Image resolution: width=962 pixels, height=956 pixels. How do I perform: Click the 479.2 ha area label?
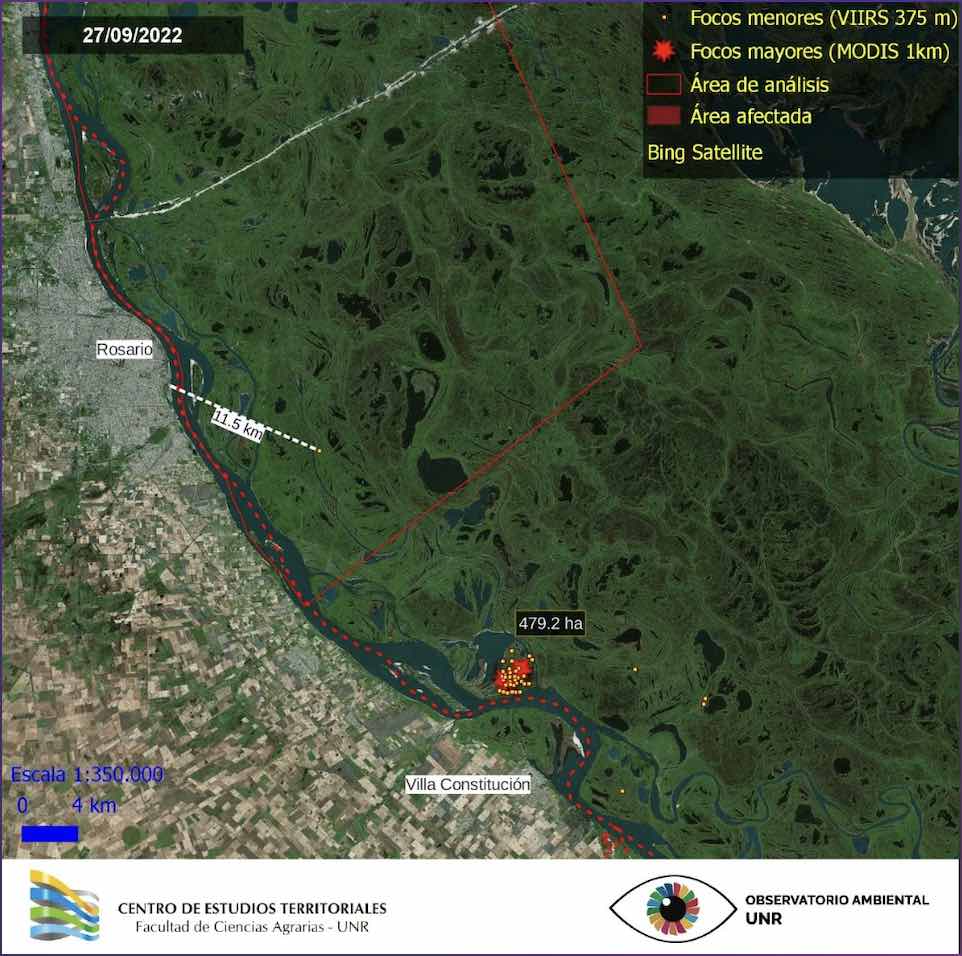(550, 623)
